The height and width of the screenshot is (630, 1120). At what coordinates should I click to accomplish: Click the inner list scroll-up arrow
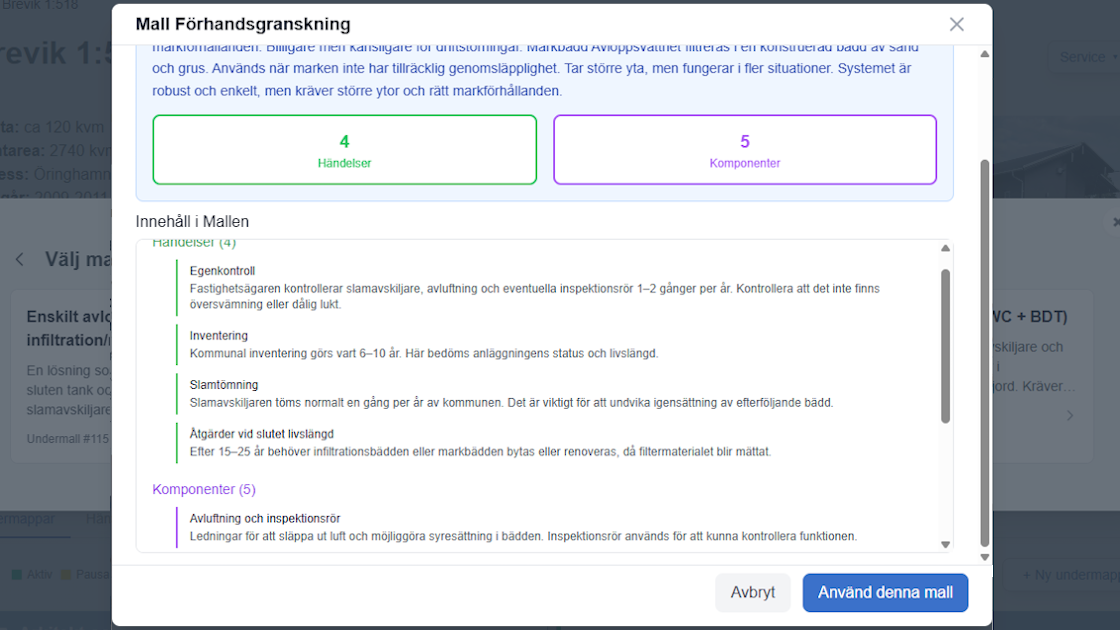tap(945, 249)
